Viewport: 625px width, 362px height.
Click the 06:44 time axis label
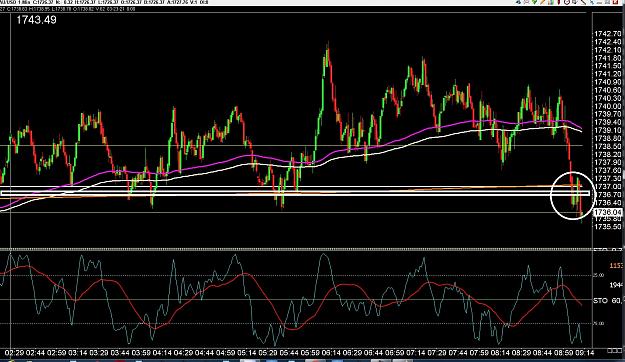[x=373, y=353]
